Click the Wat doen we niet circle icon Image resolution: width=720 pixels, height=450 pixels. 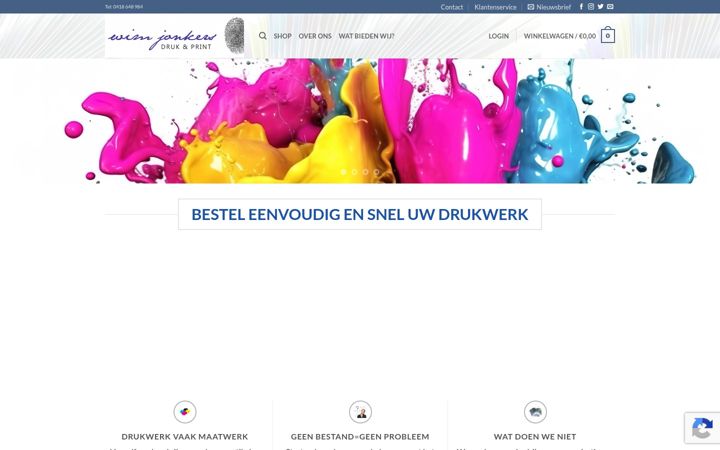click(x=535, y=412)
